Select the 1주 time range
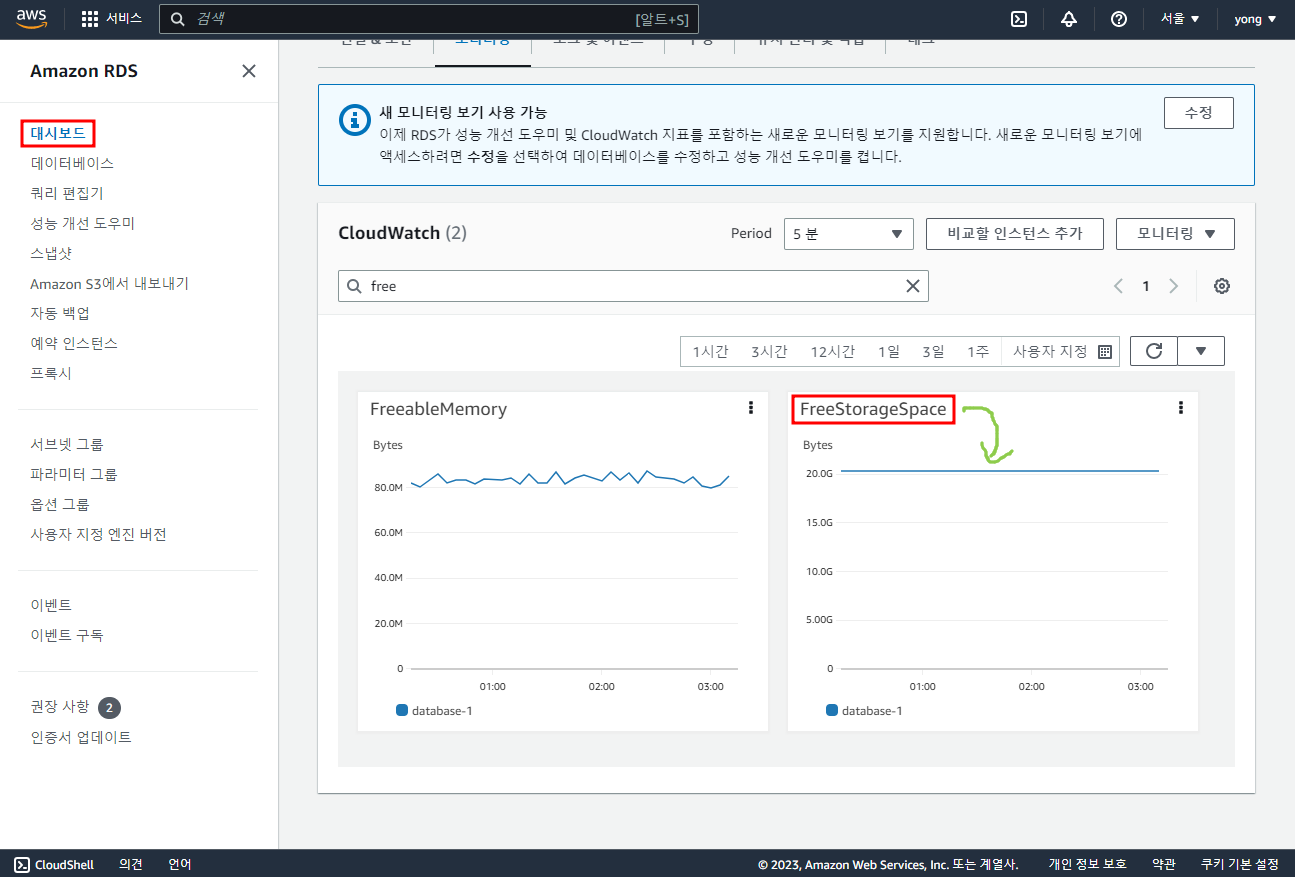Viewport: 1295px width, 877px height. click(x=978, y=352)
